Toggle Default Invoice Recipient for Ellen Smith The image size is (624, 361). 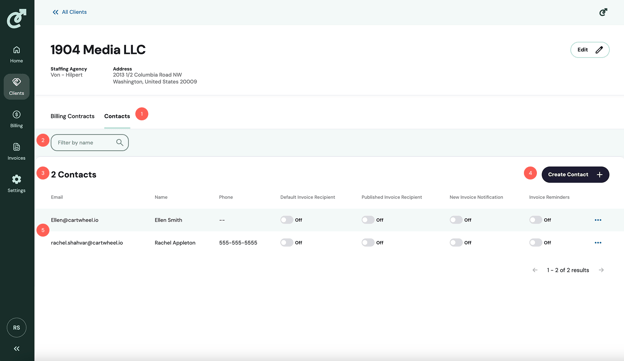point(287,220)
